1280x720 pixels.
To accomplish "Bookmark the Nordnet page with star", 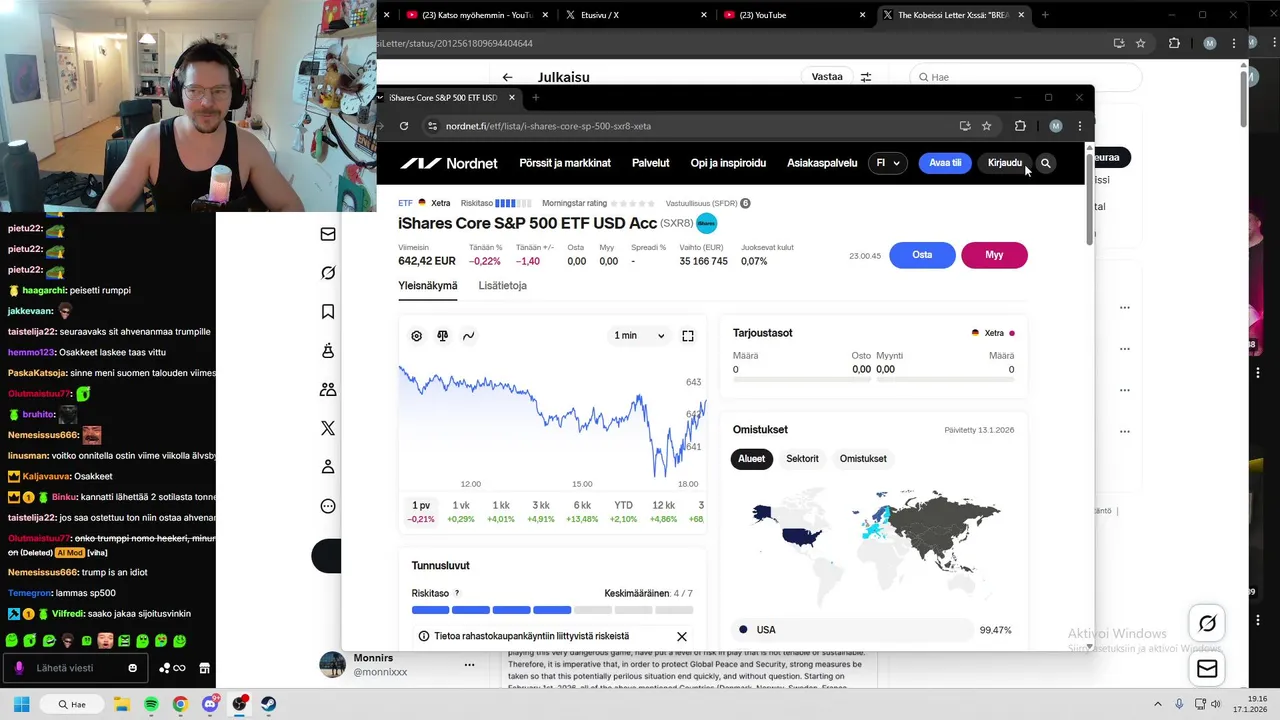I will click(x=987, y=126).
